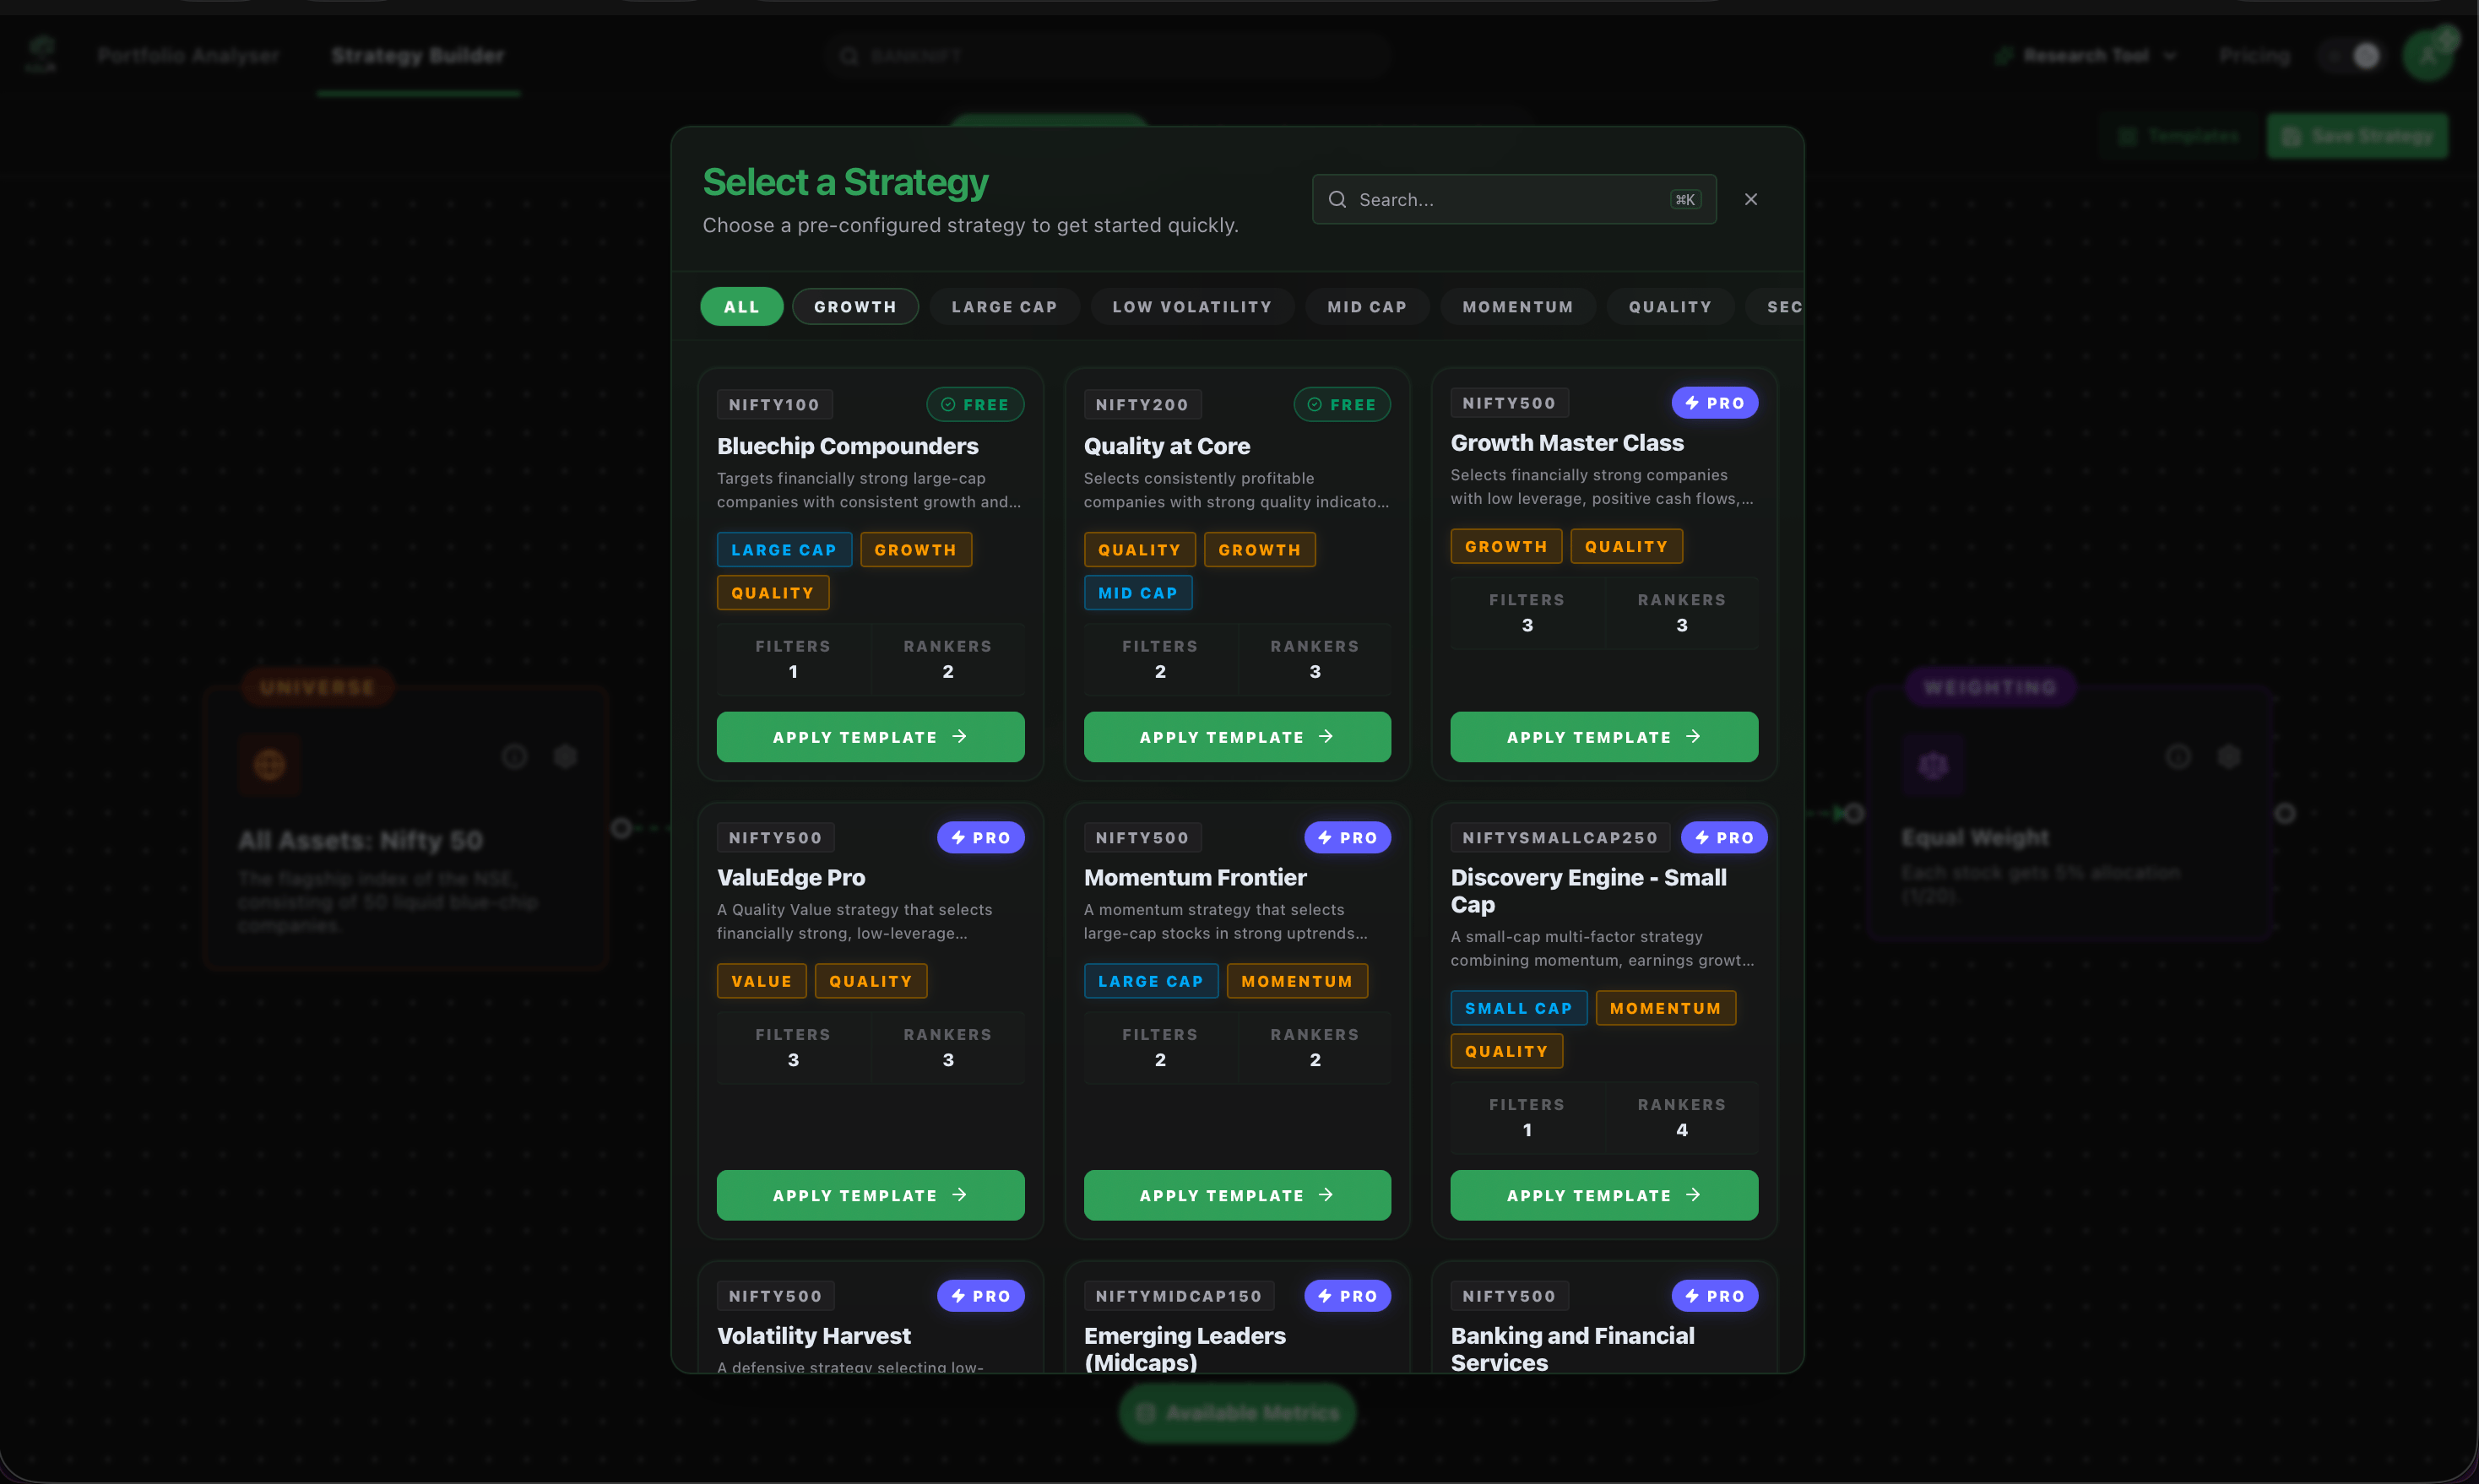Apply template for Momentum Frontier
This screenshot has height=1484, width=2479.
pyautogui.click(x=1237, y=1195)
